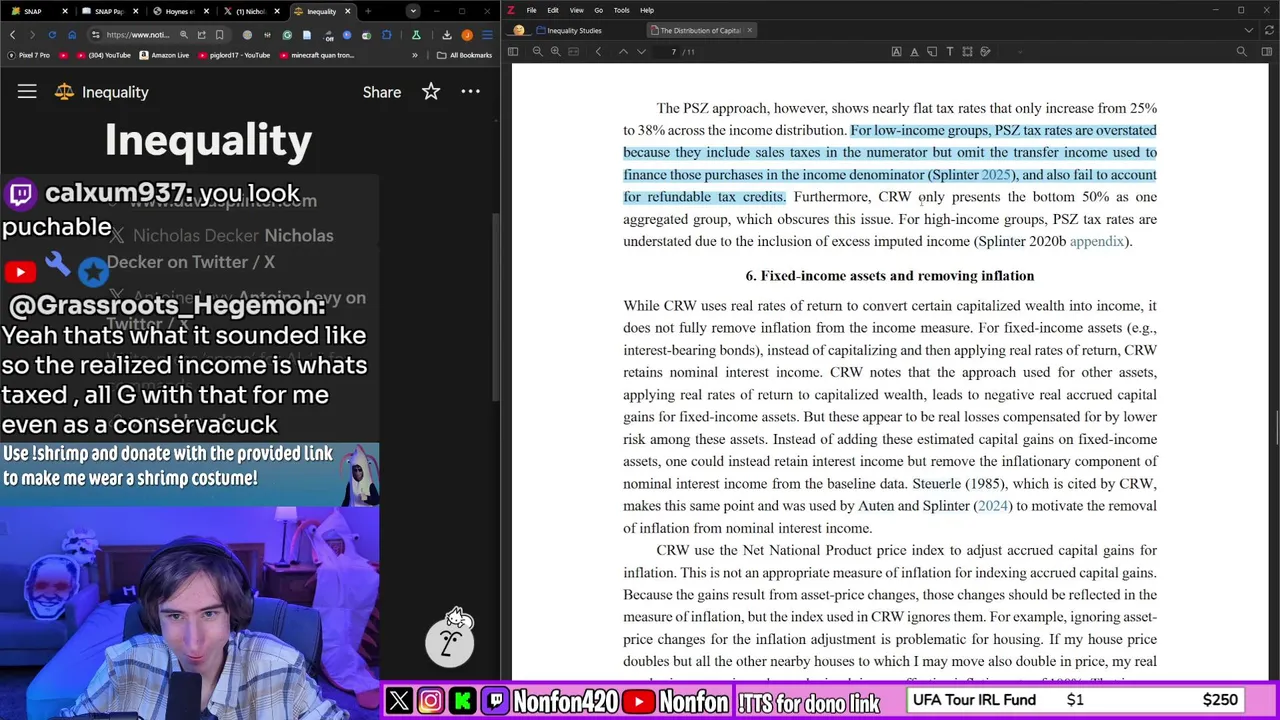
Task: Click the Inequality page breadcrumb title
Action: point(115,92)
